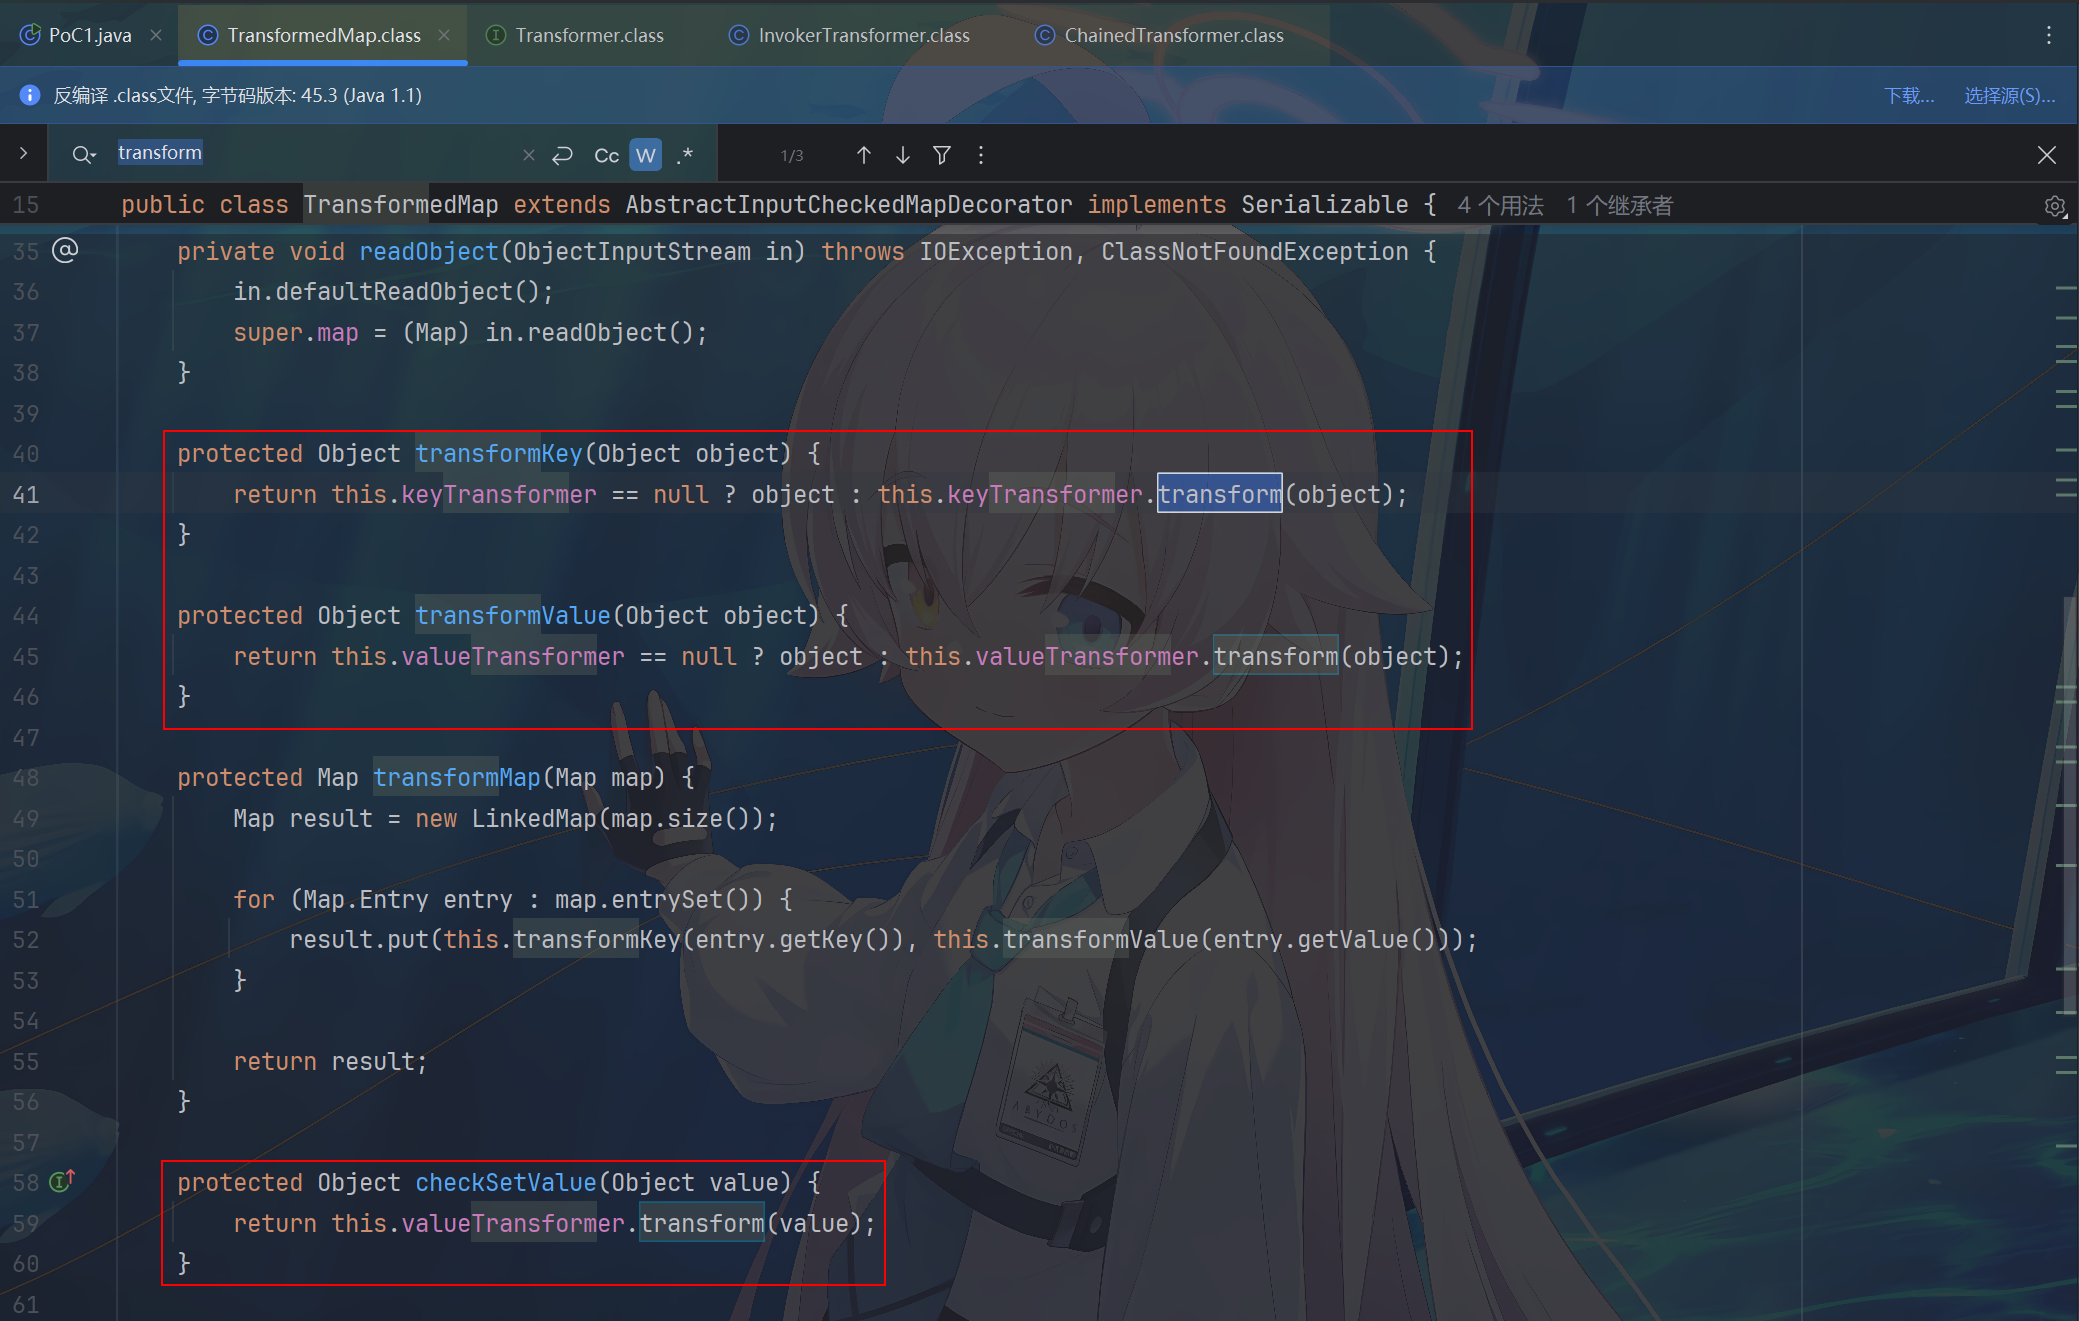The height and width of the screenshot is (1321, 2079).
Task: Go to next search occurrence
Action: 903,155
